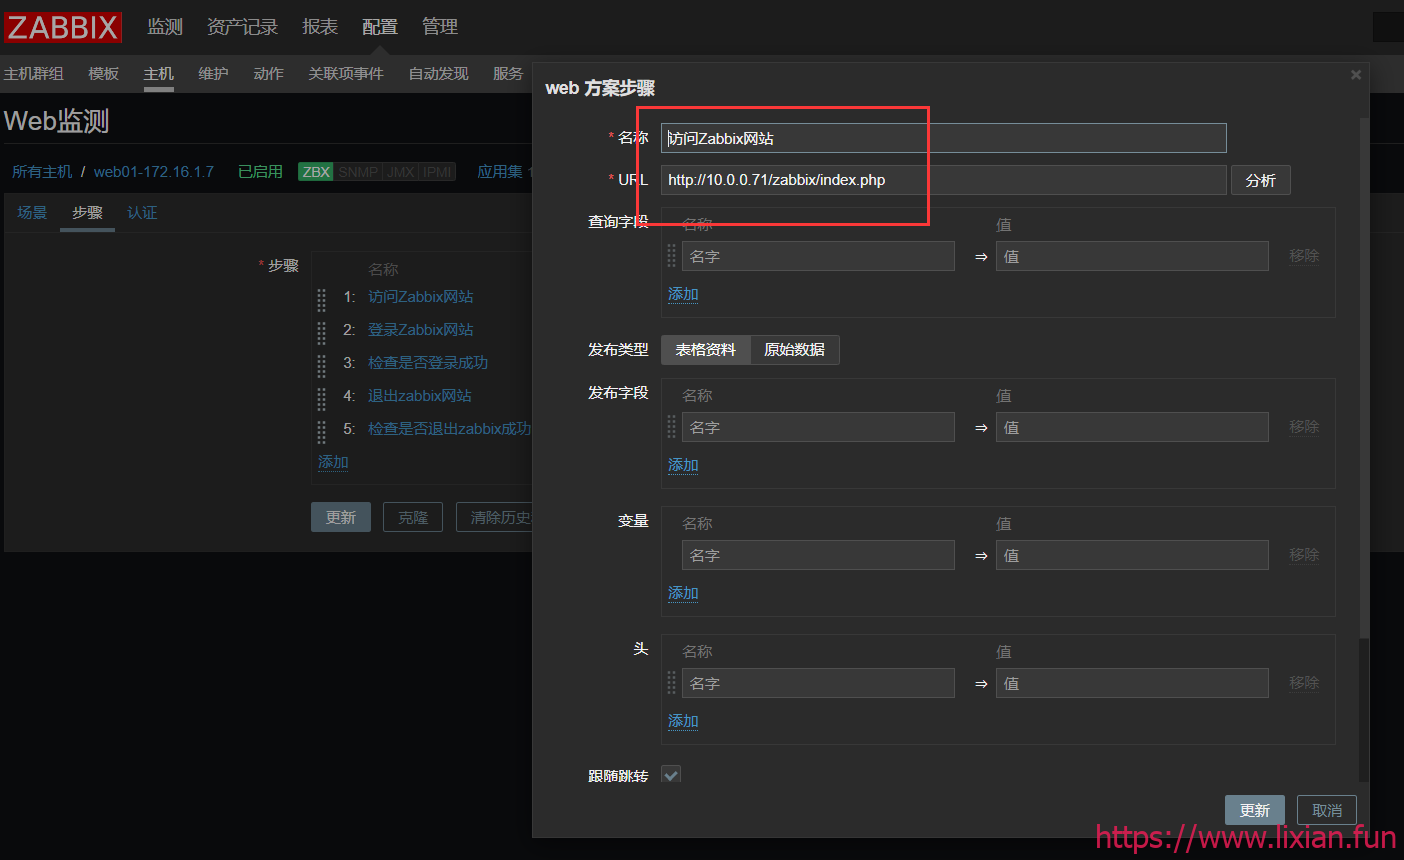Focus 发布字段 名字 input
Screen dimensions: 1404x860
pyautogui.click(x=818, y=427)
